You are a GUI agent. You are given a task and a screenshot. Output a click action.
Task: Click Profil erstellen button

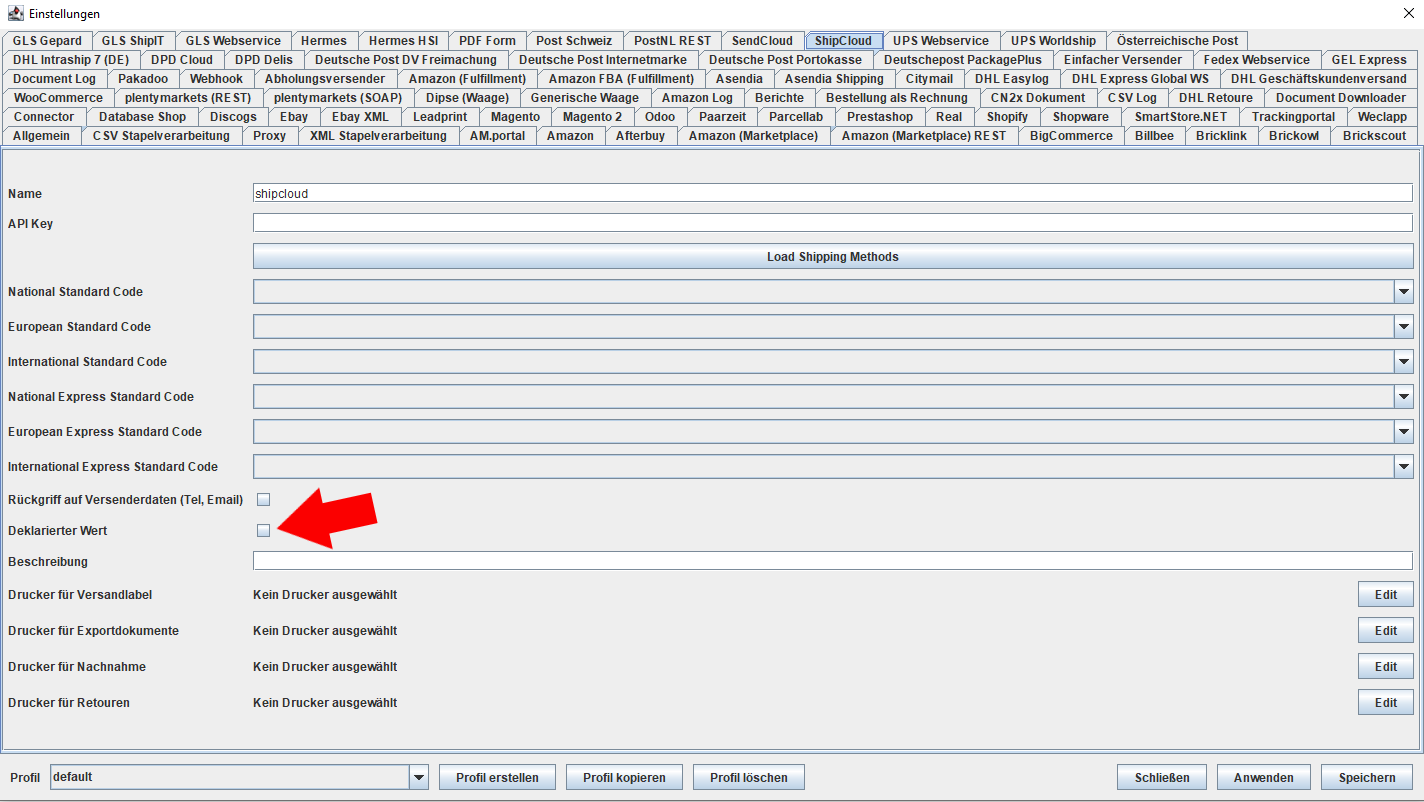coord(497,777)
